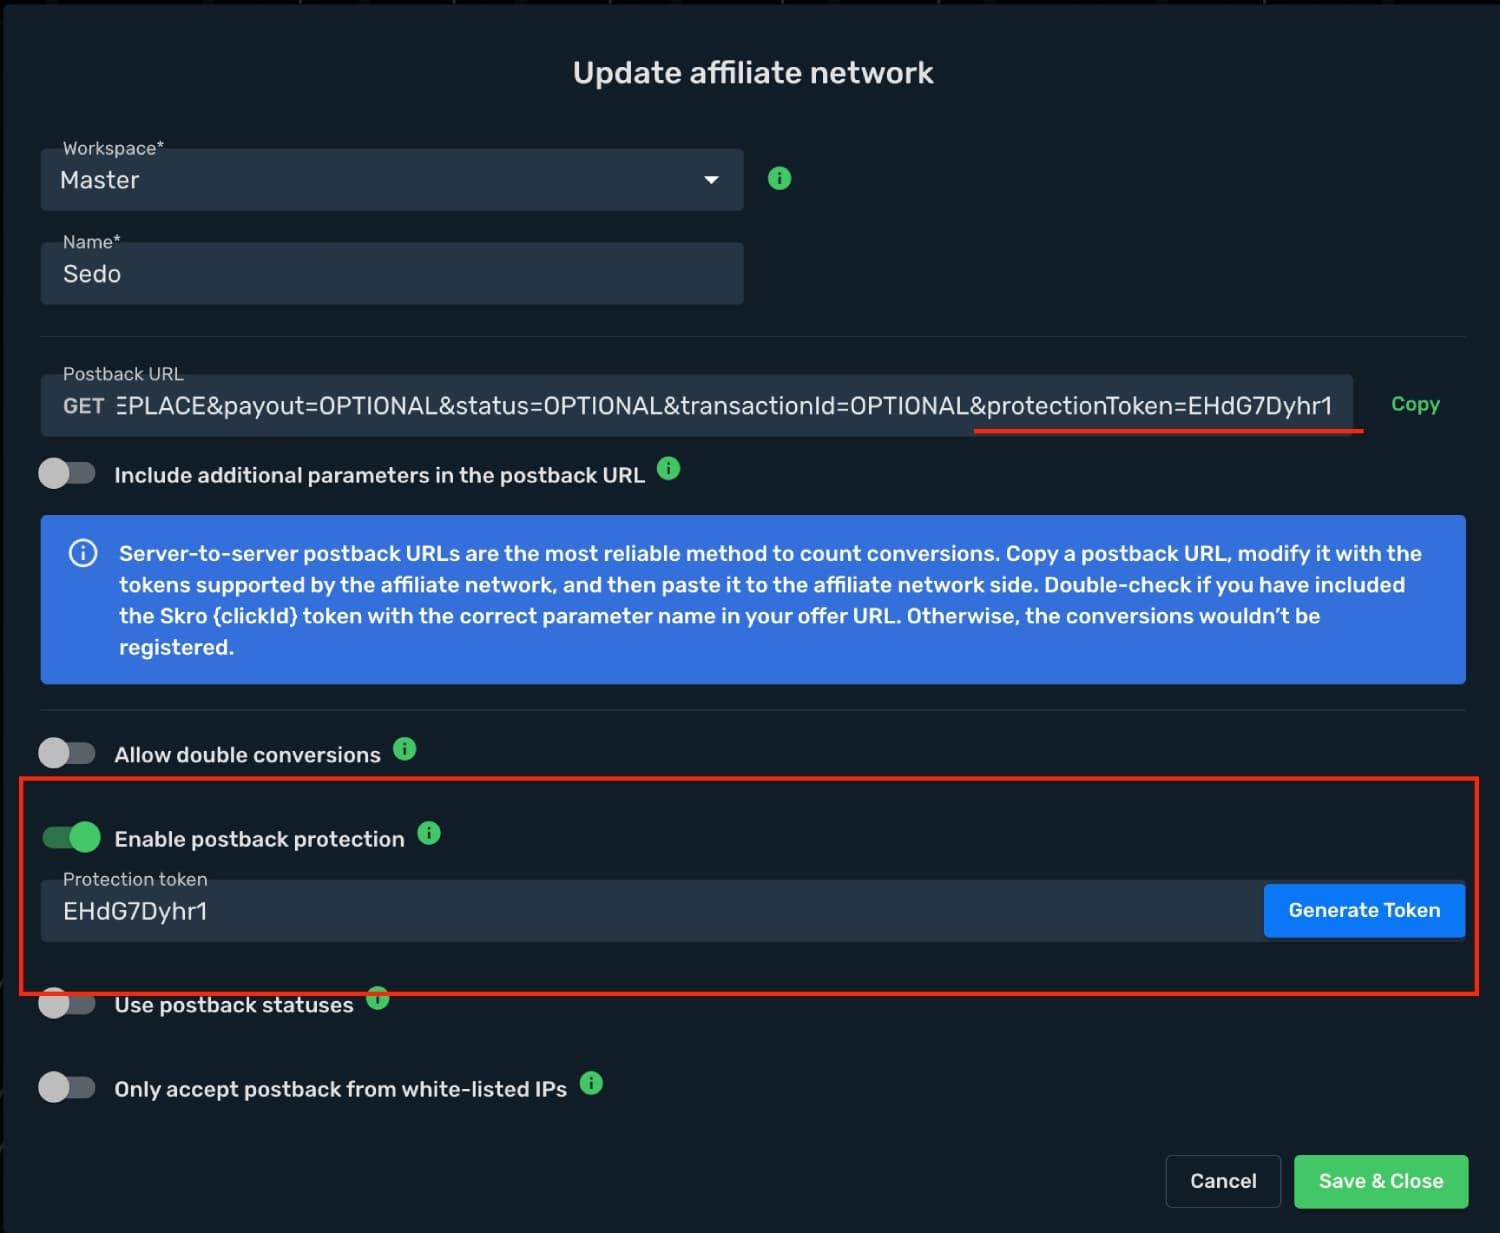The height and width of the screenshot is (1233, 1500).
Task: Toggle Allow double conversions switch
Action: click(67, 753)
